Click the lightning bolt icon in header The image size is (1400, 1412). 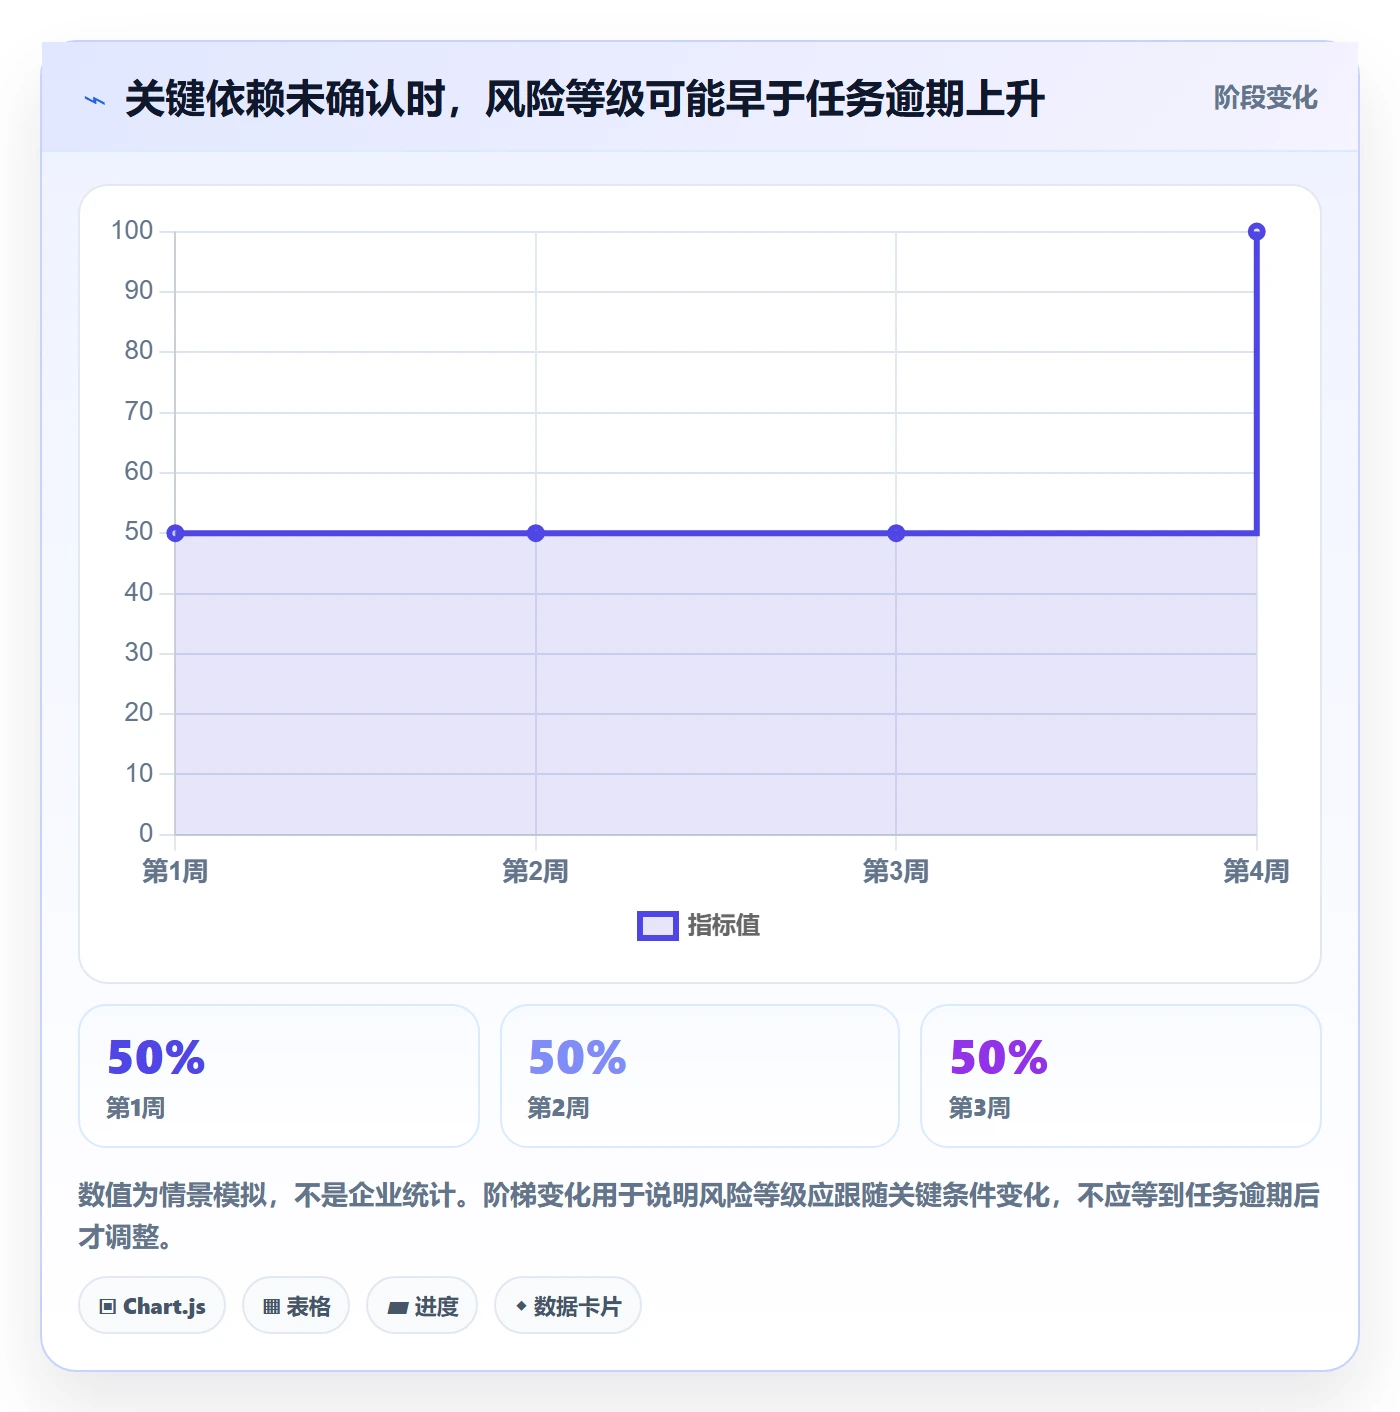click(x=95, y=100)
